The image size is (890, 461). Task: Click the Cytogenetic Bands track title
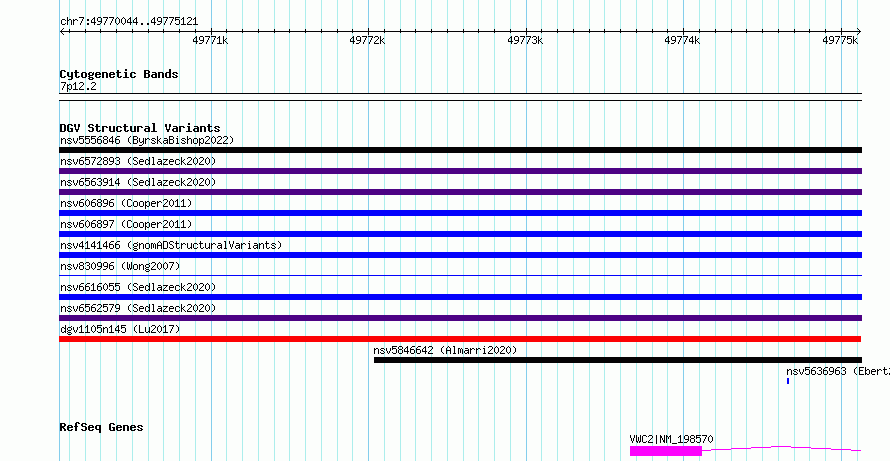[119, 74]
